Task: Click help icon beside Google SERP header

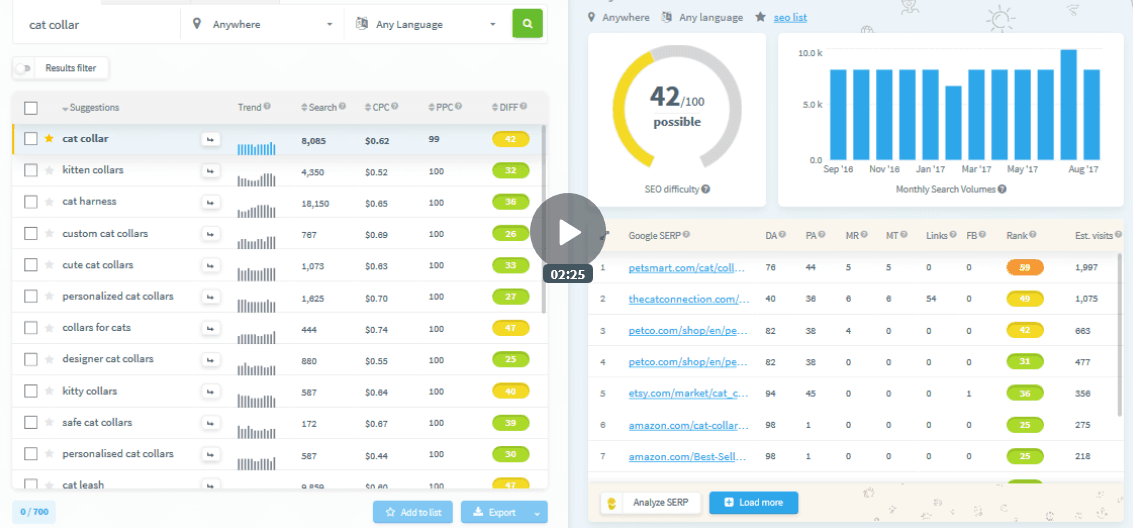Action: point(686,235)
